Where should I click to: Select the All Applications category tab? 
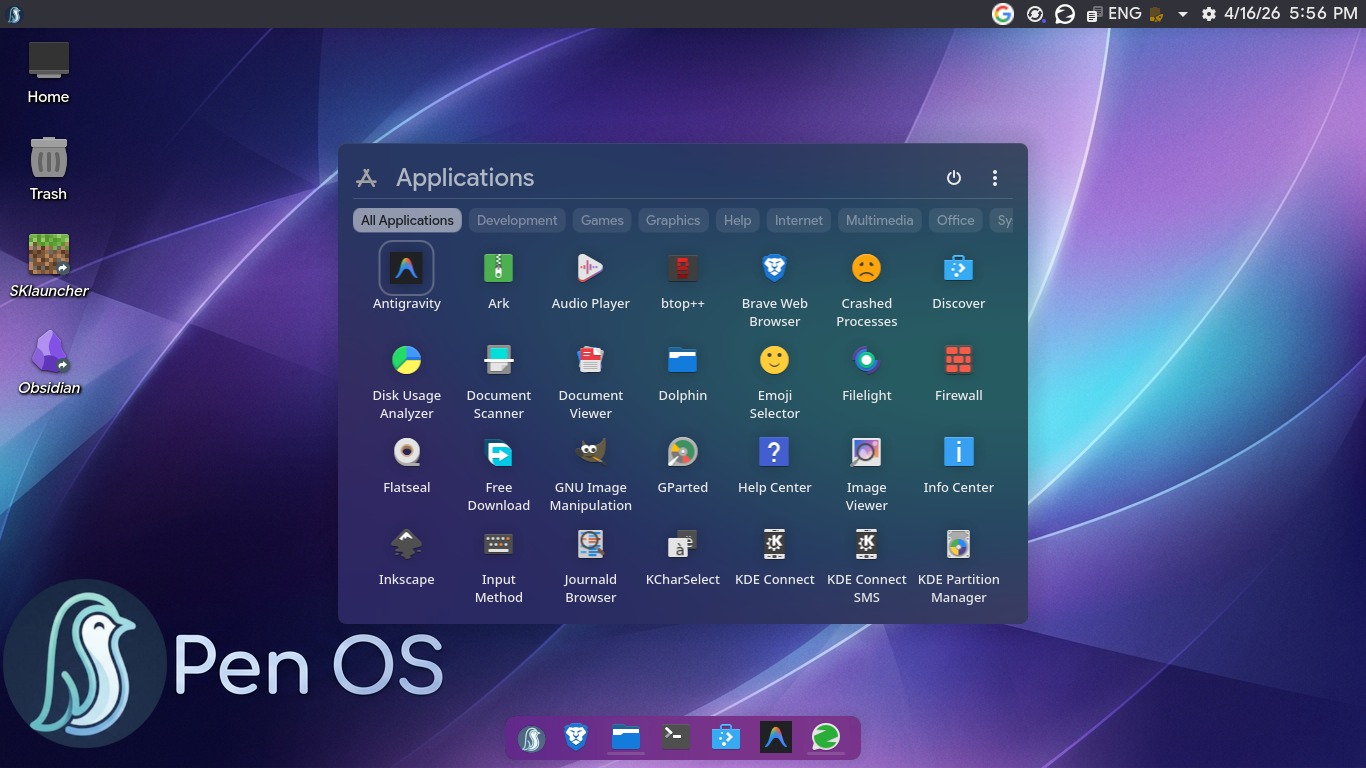pyautogui.click(x=407, y=220)
